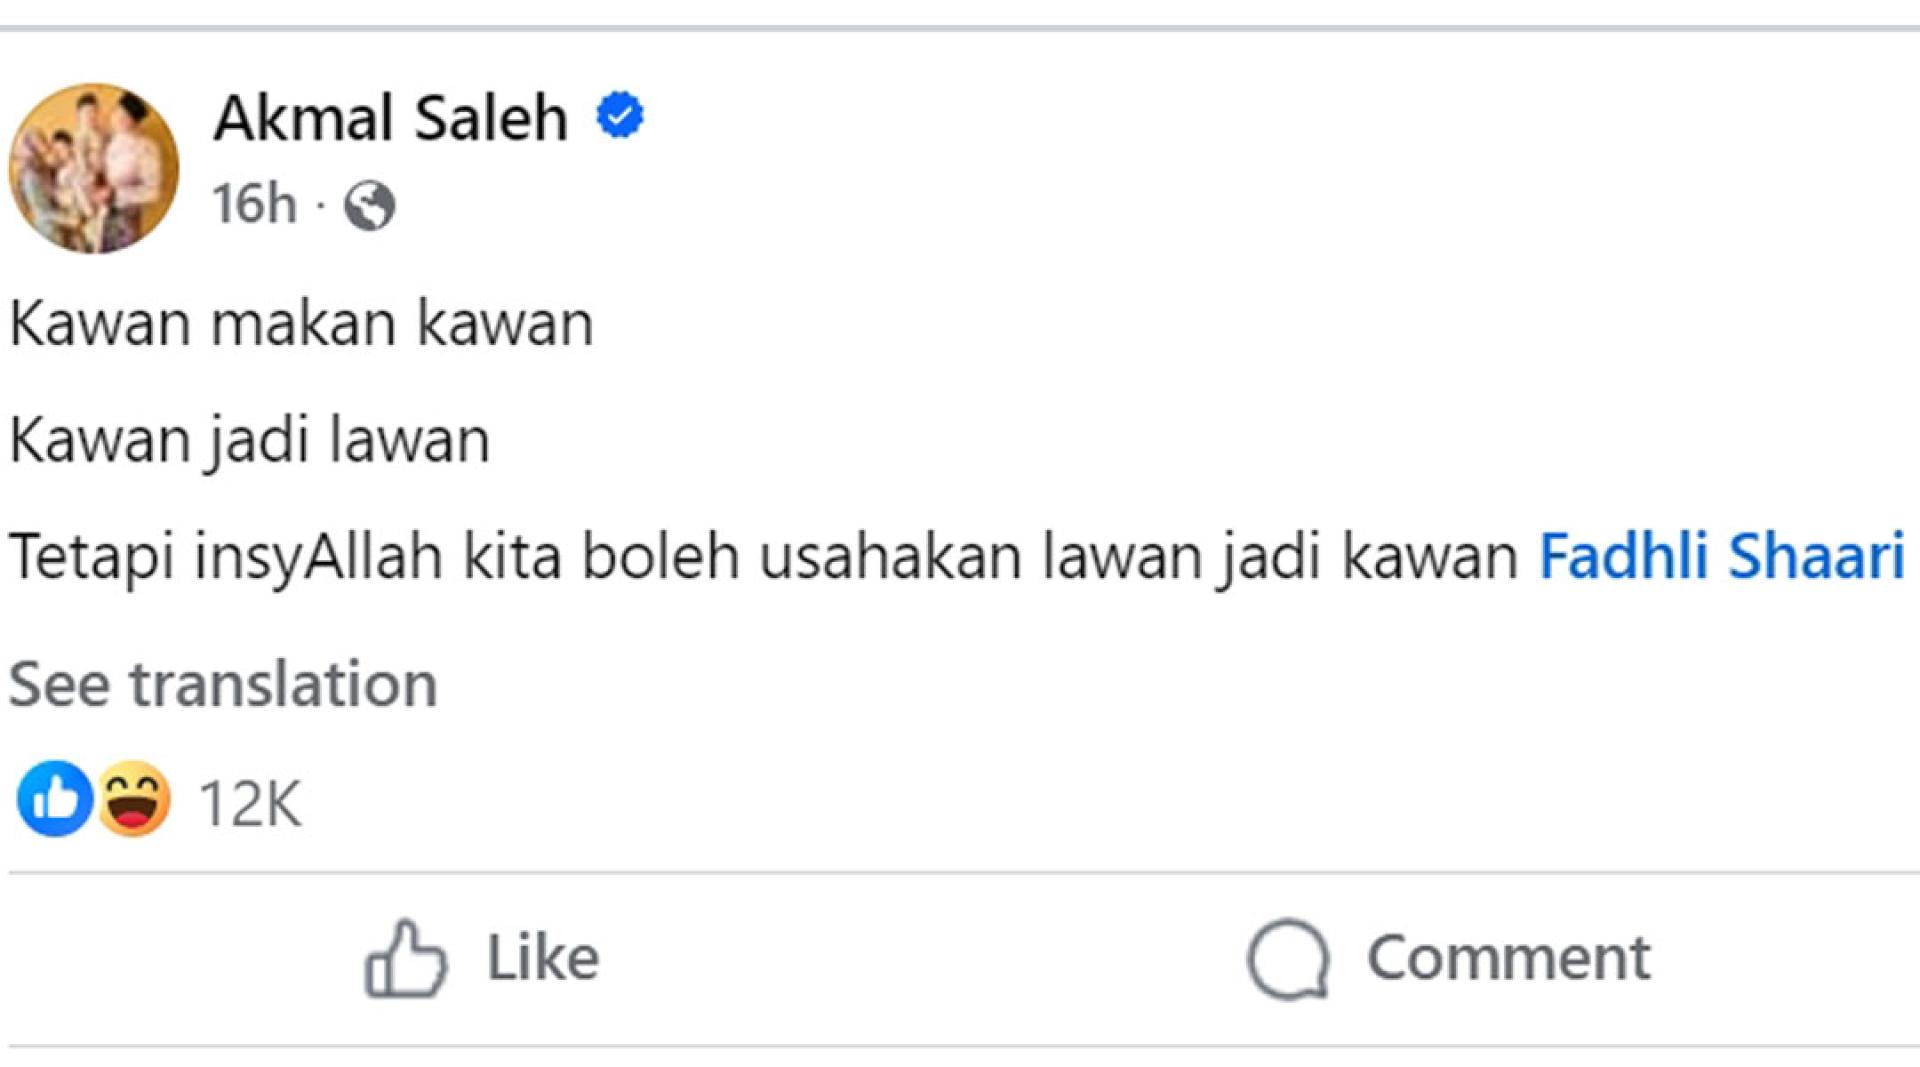Open the 16h post timestamp
Screen dimensions: 1920x1067
[x=254, y=204]
